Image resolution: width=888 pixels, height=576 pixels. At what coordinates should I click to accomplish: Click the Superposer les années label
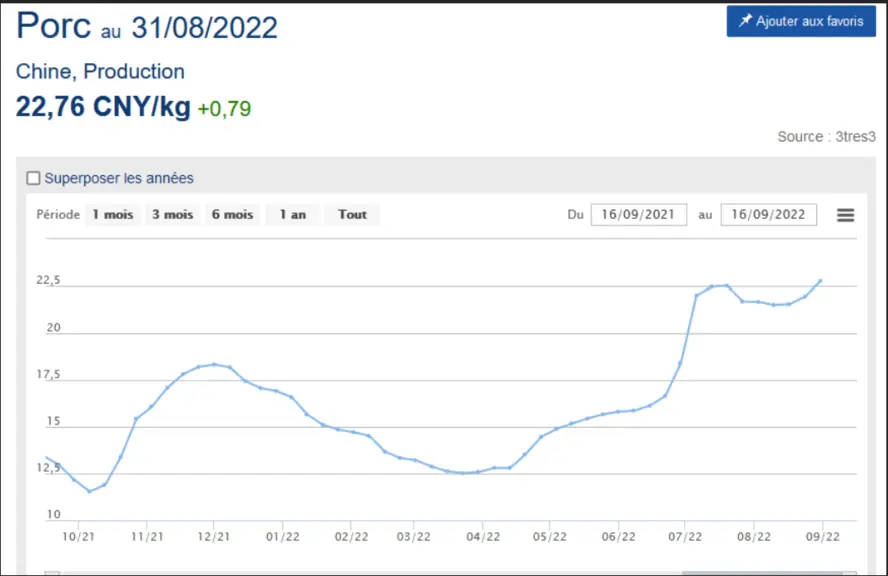click(x=119, y=178)
